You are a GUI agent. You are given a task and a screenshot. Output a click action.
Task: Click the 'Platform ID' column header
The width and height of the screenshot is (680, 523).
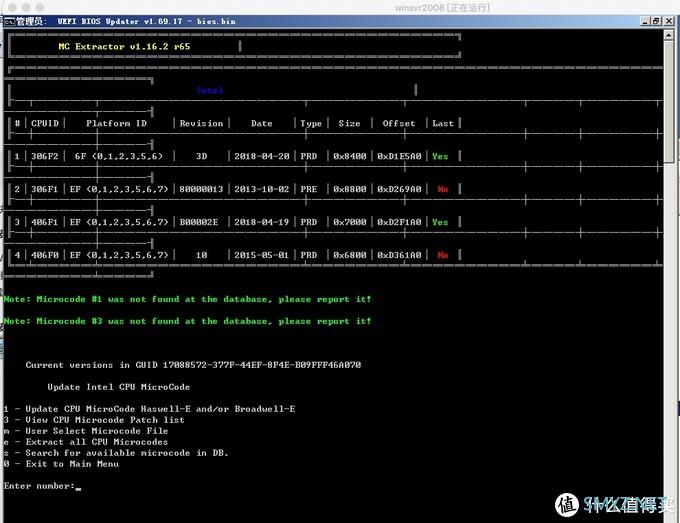pos(116,123)
